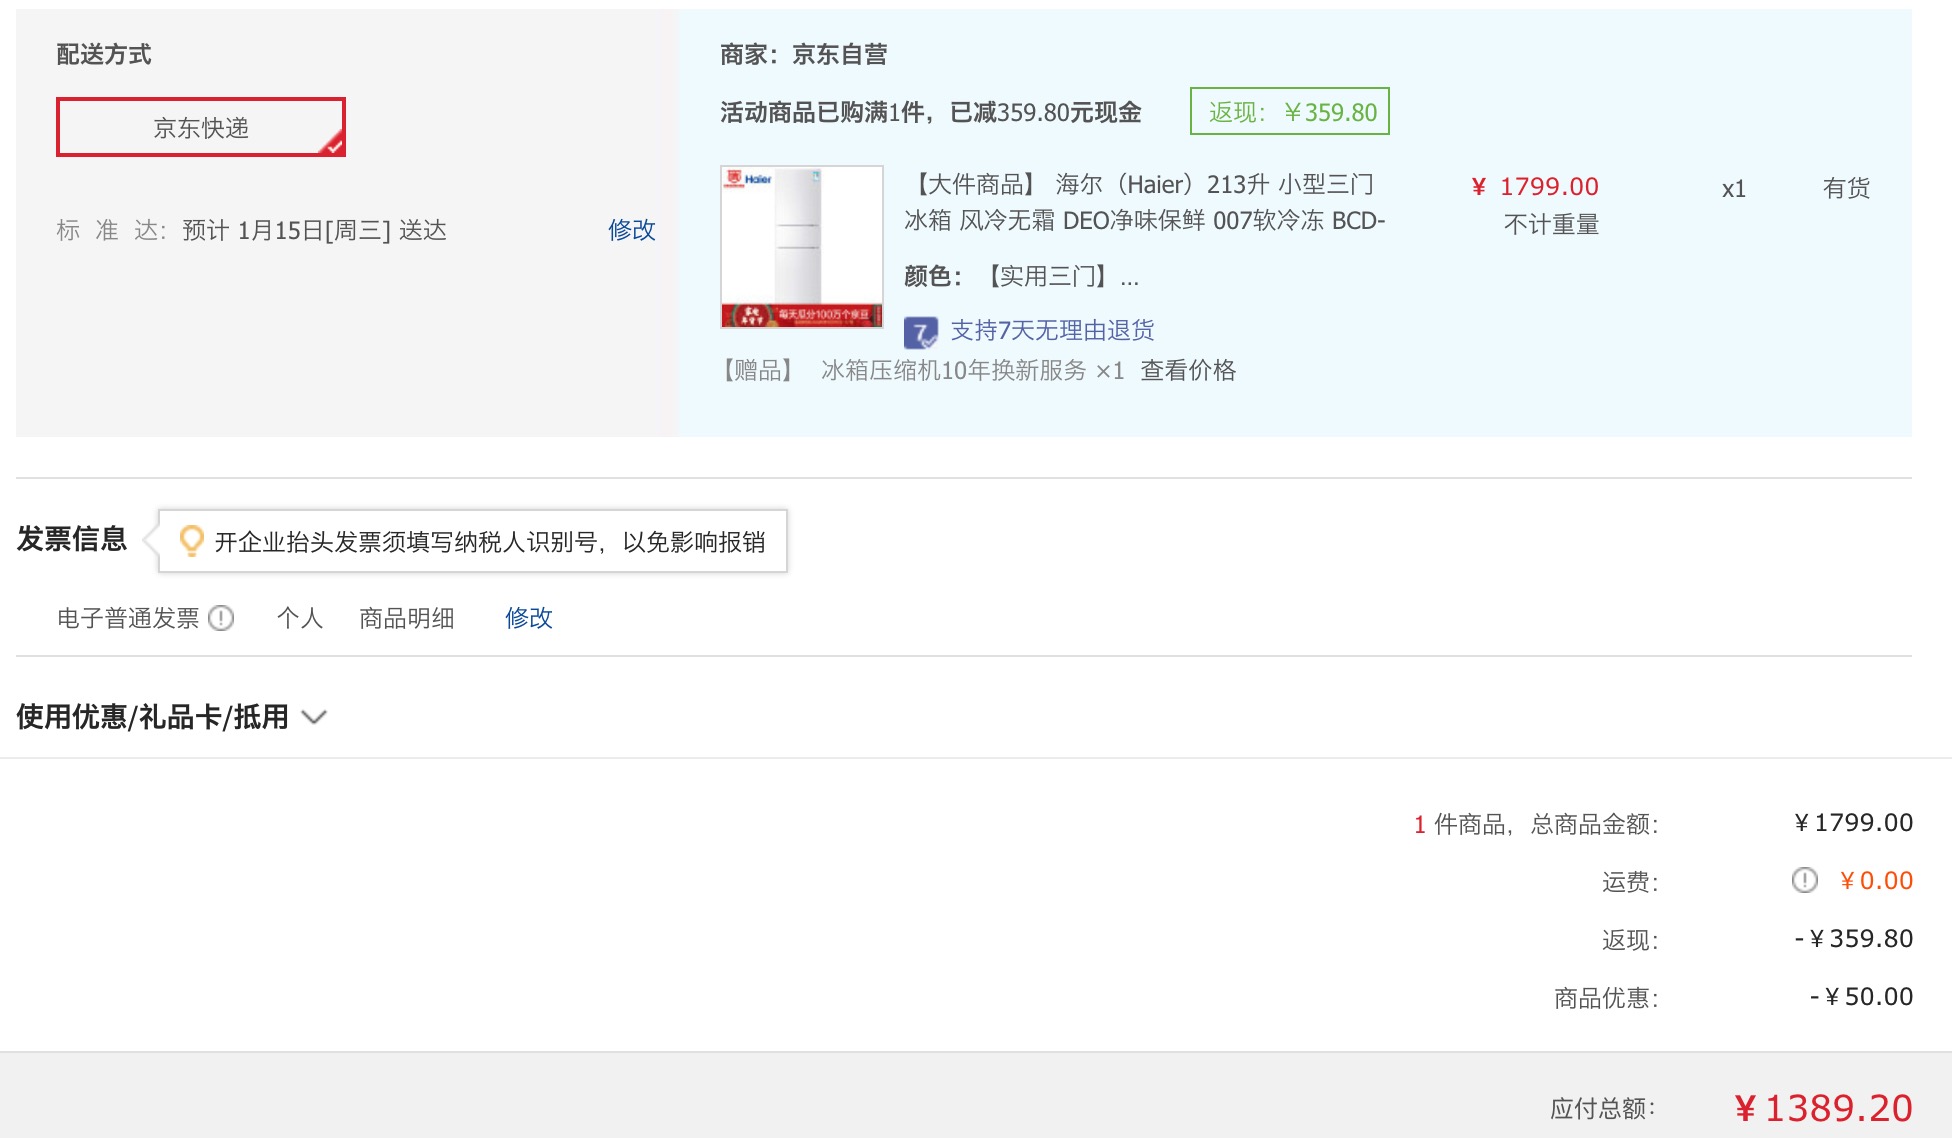
Task: Click the 返现 -¥359.80 amount
Action: pyautogui.click(x=1854, y=939)
